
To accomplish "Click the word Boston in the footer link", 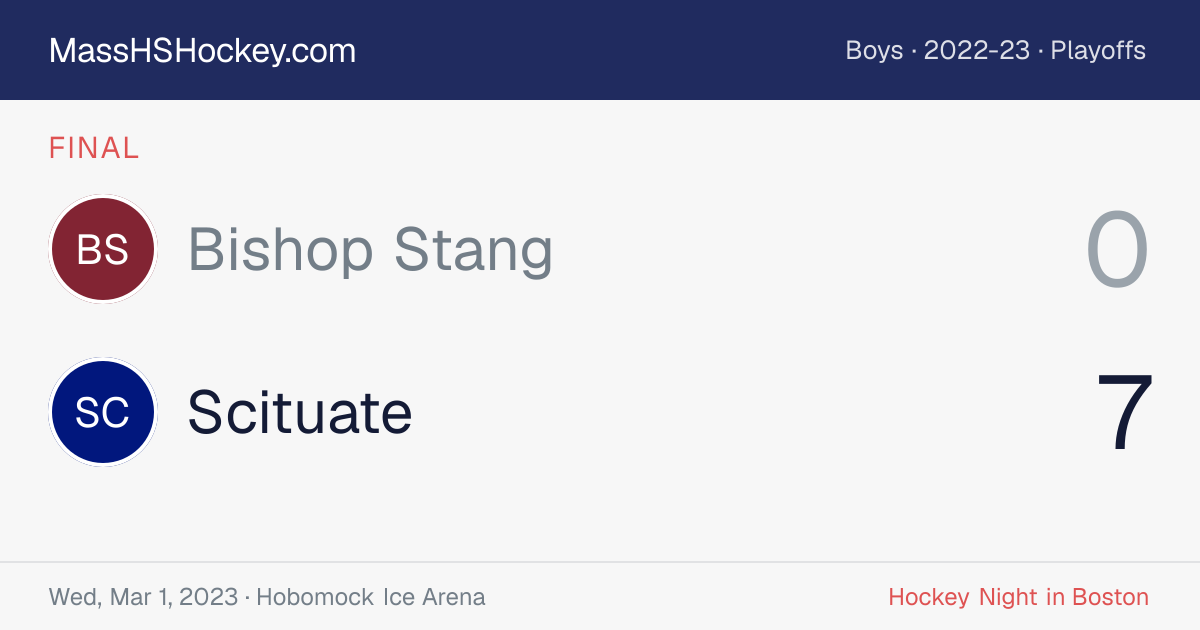I will (1111, 597).
